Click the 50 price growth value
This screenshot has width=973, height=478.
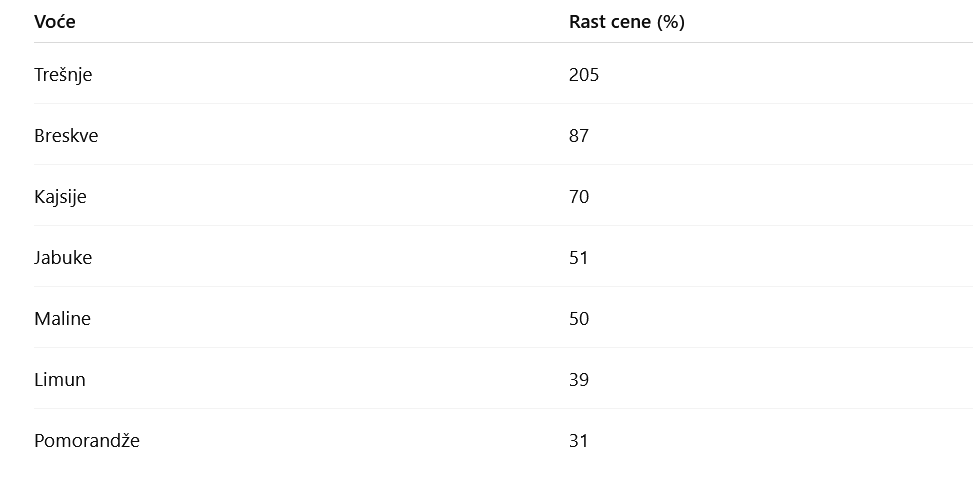pos(579,318)
